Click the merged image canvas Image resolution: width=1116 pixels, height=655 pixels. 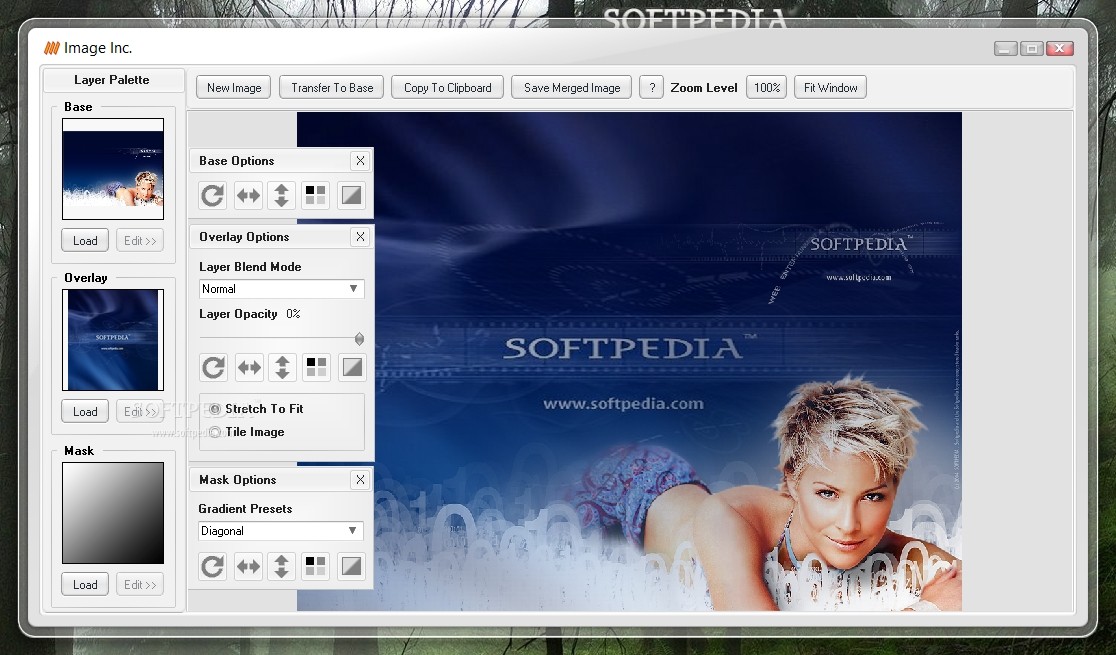tap(629, 361)
